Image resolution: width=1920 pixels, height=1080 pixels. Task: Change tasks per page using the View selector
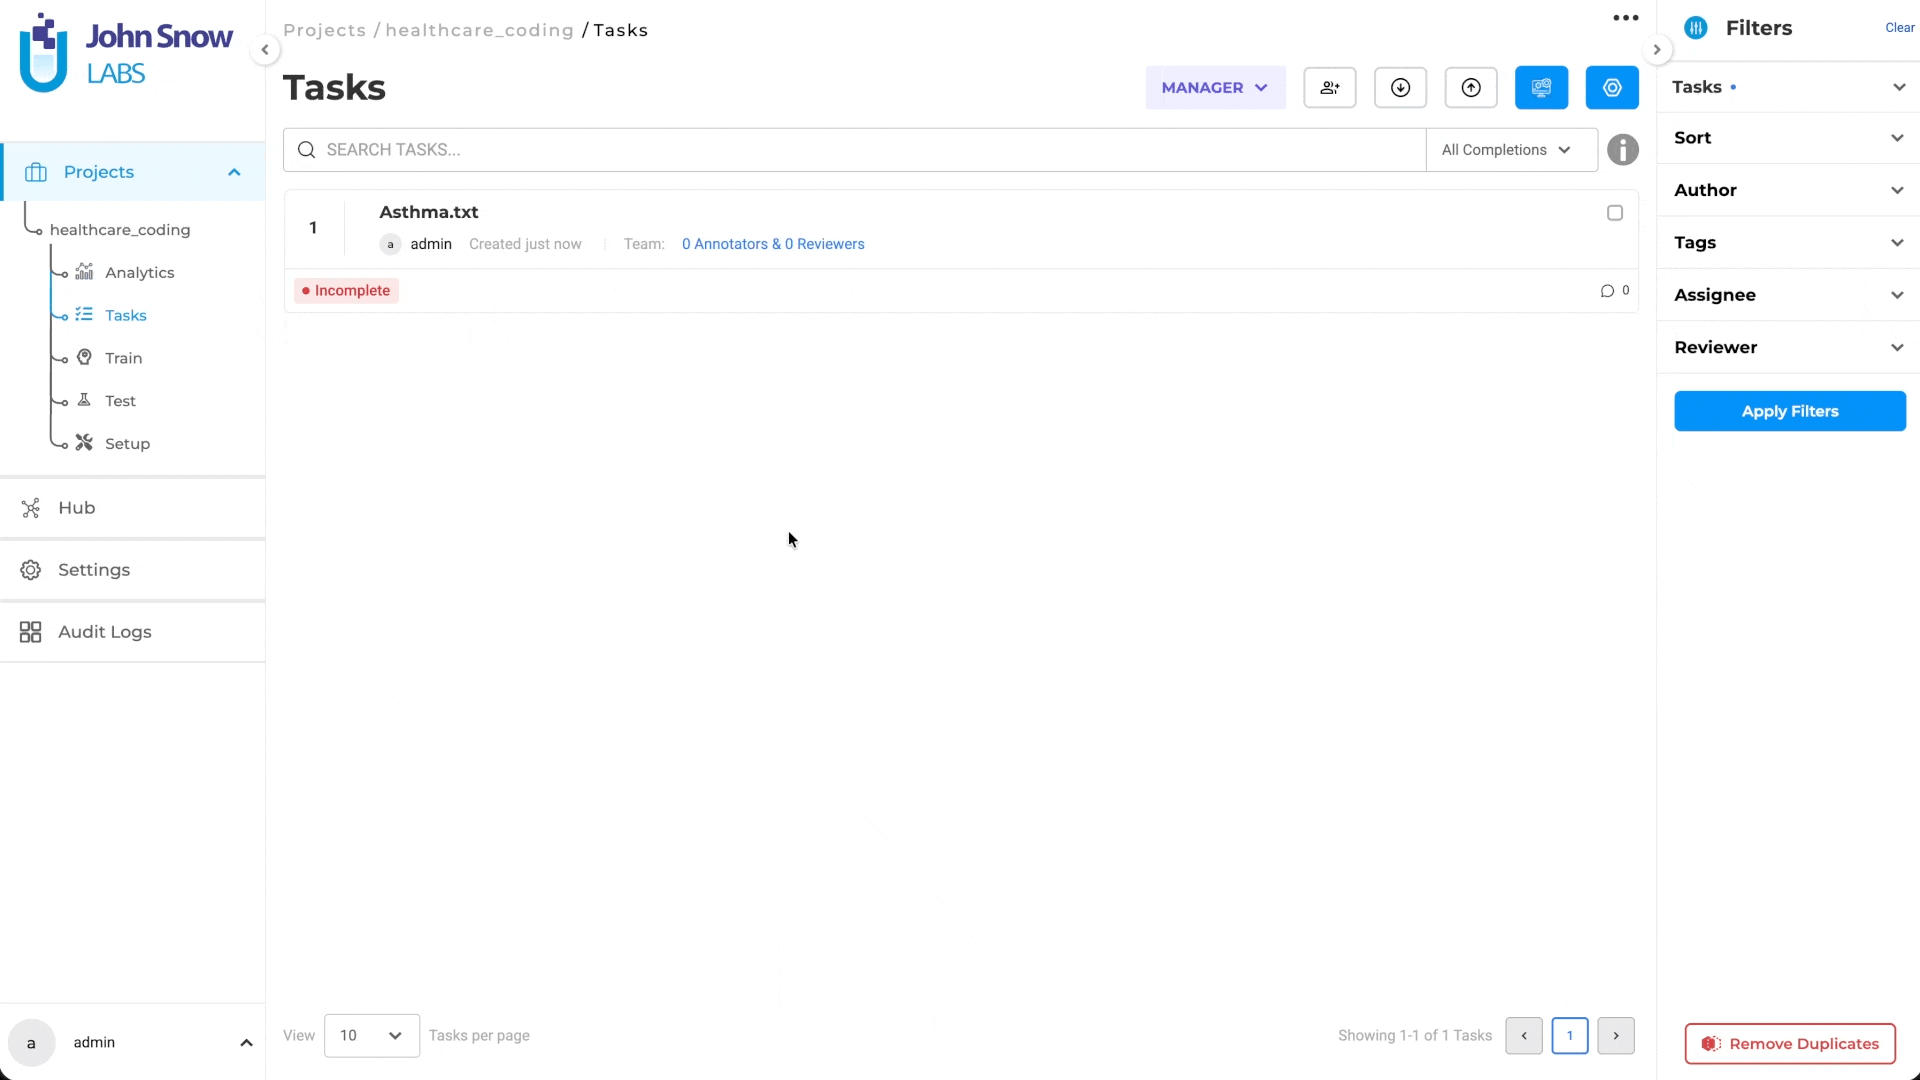pyautogui.click(x=370, y=1036)
